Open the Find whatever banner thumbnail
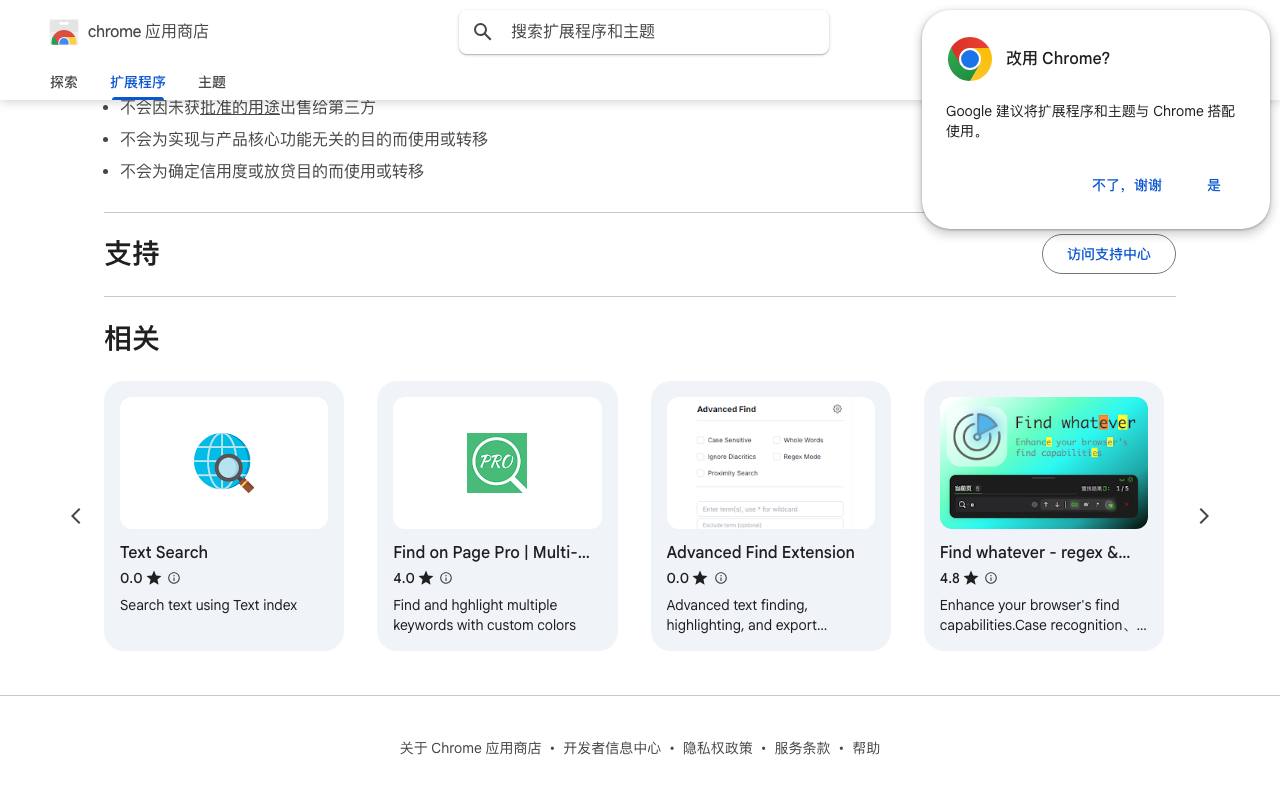Image resolution: width=1280 pixels, height=800 pixels. tap(1044, 463)
